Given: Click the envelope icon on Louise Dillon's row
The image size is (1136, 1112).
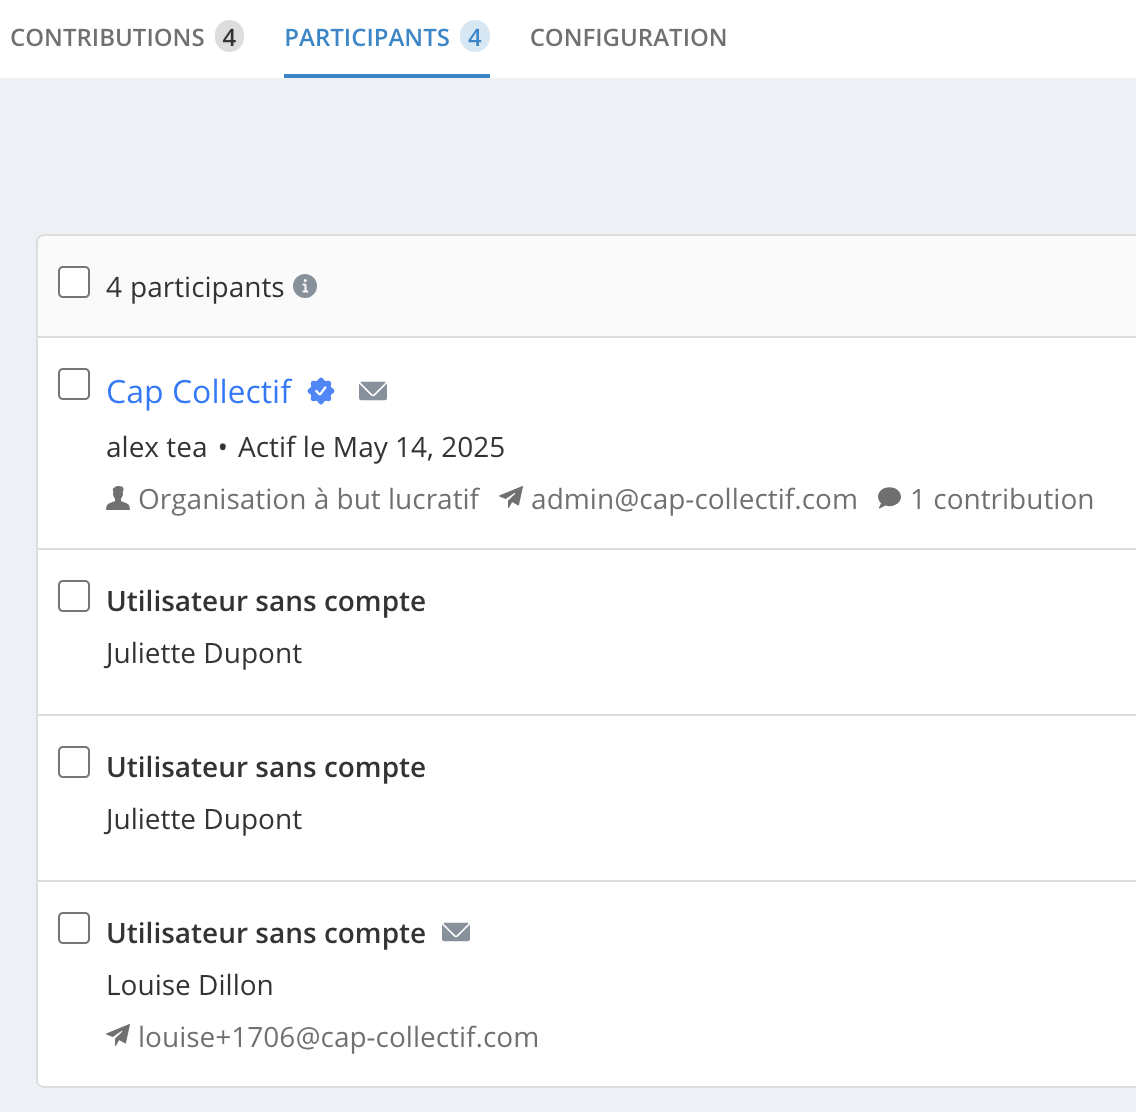Looking at the screenshot, I should pyautogui.click(x=456, y=932).
